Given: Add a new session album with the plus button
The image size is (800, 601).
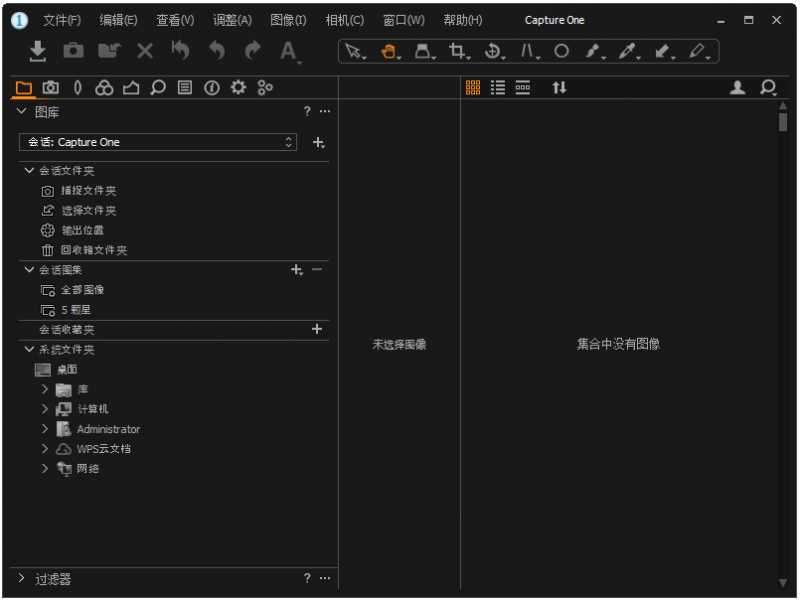Looking at the screenshot, I should click(x=296, y=270).
